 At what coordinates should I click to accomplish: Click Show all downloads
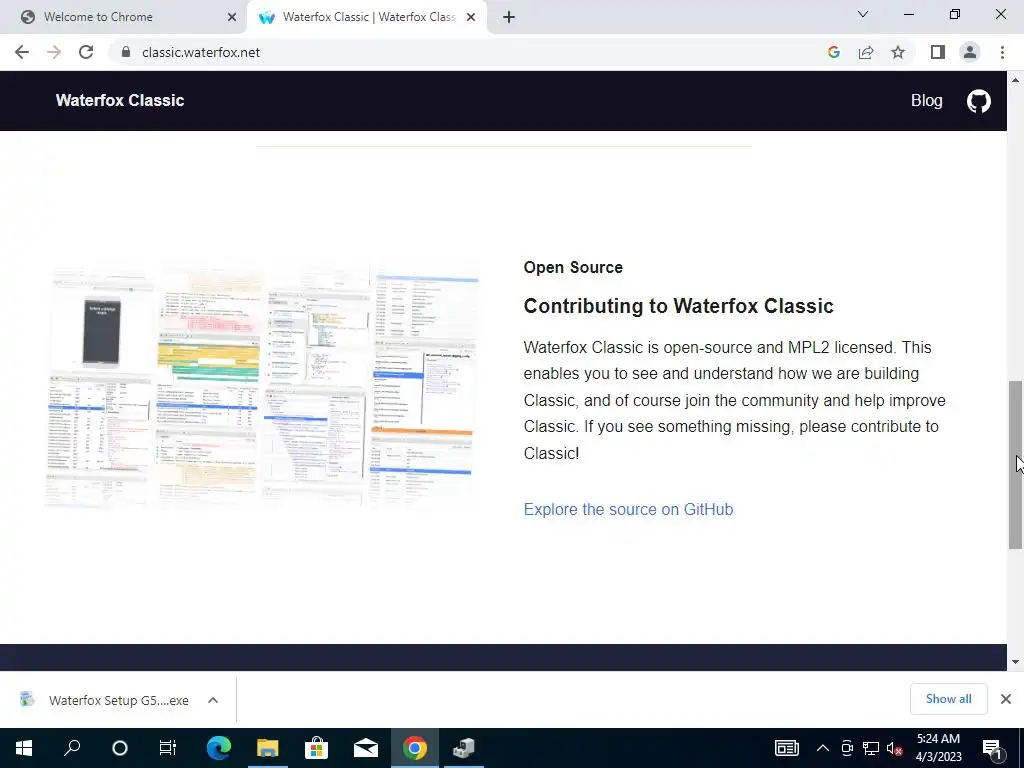point(948,699)
